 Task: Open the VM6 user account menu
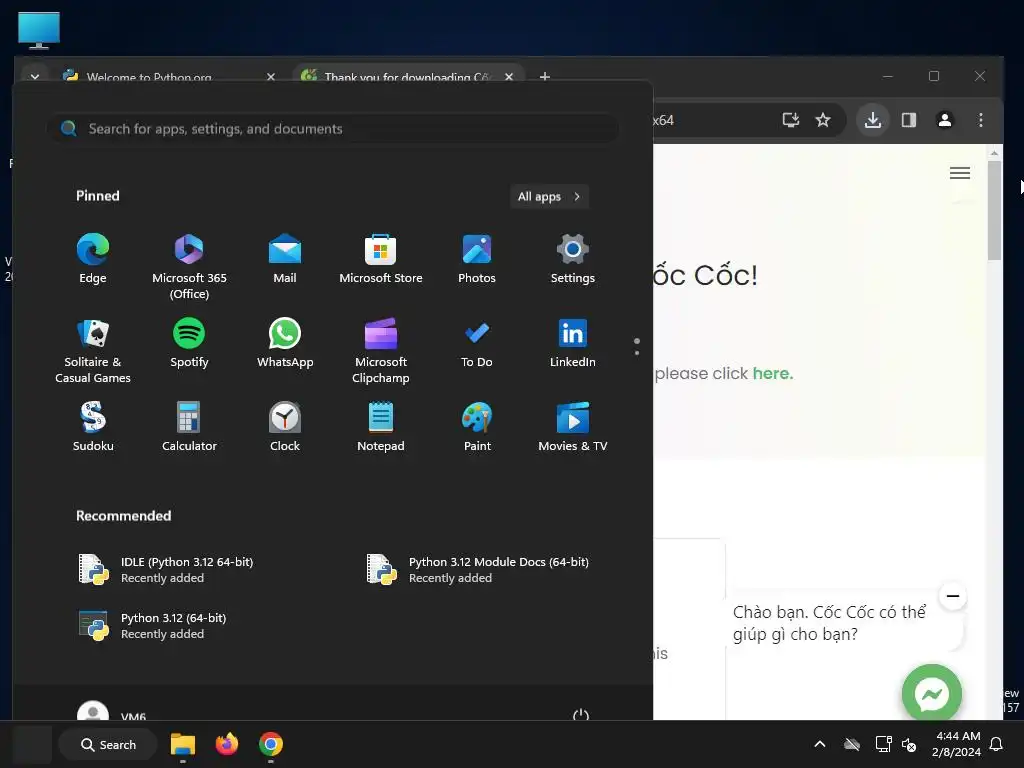(111, 713)
